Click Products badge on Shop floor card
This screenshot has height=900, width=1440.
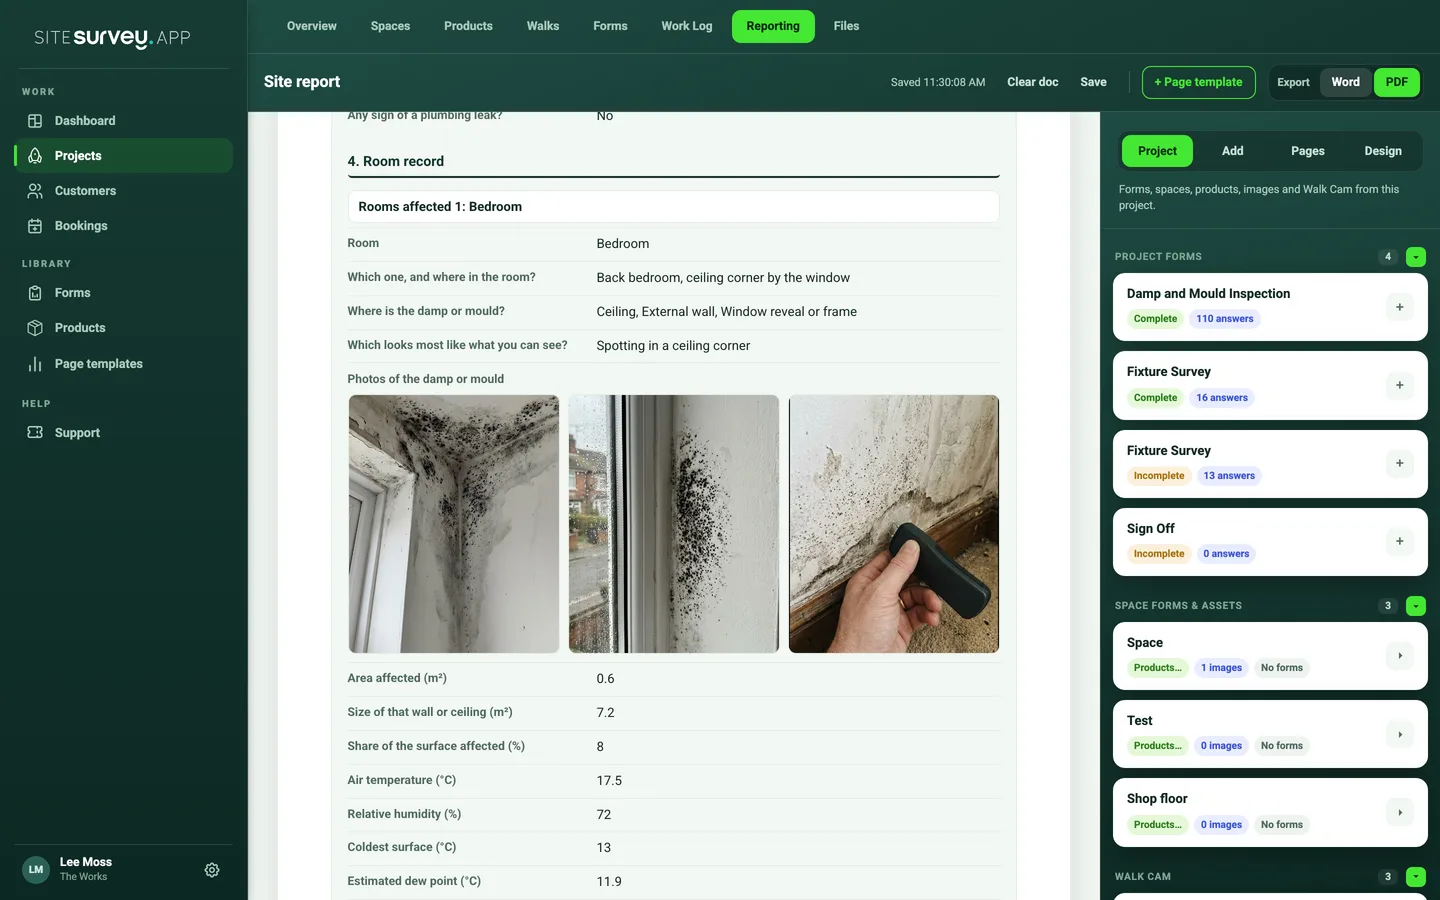pyautogui.click(x=1157, y=825)
